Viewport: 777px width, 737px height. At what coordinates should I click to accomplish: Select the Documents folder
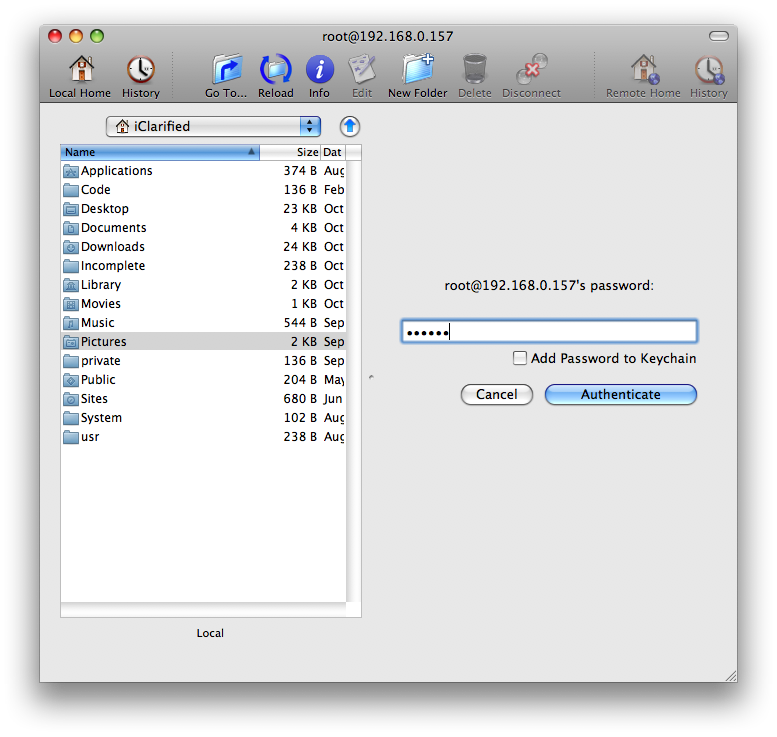click(x=113, y=228)
